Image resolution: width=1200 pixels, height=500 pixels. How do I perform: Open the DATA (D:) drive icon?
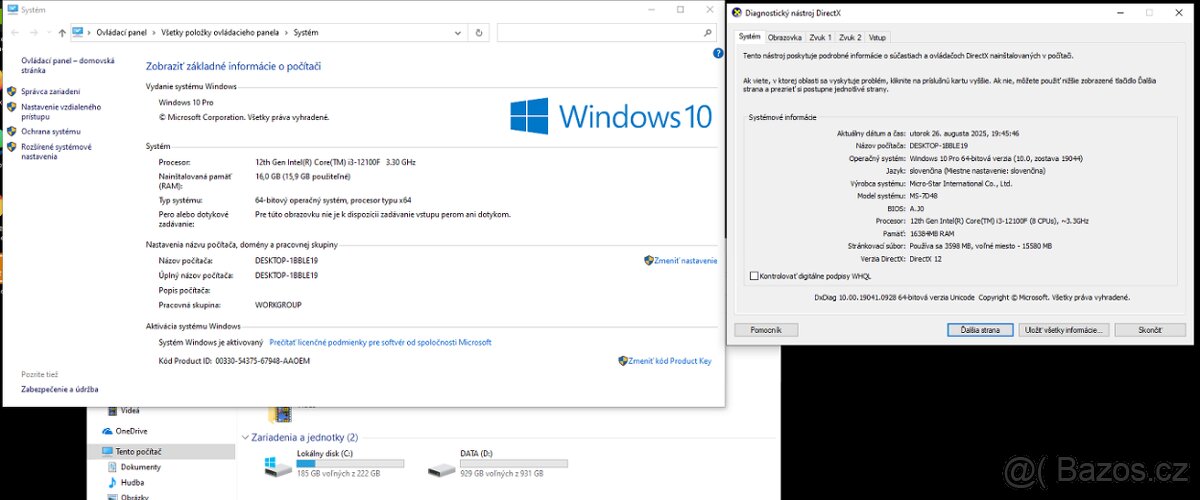(x=439, y=467)
